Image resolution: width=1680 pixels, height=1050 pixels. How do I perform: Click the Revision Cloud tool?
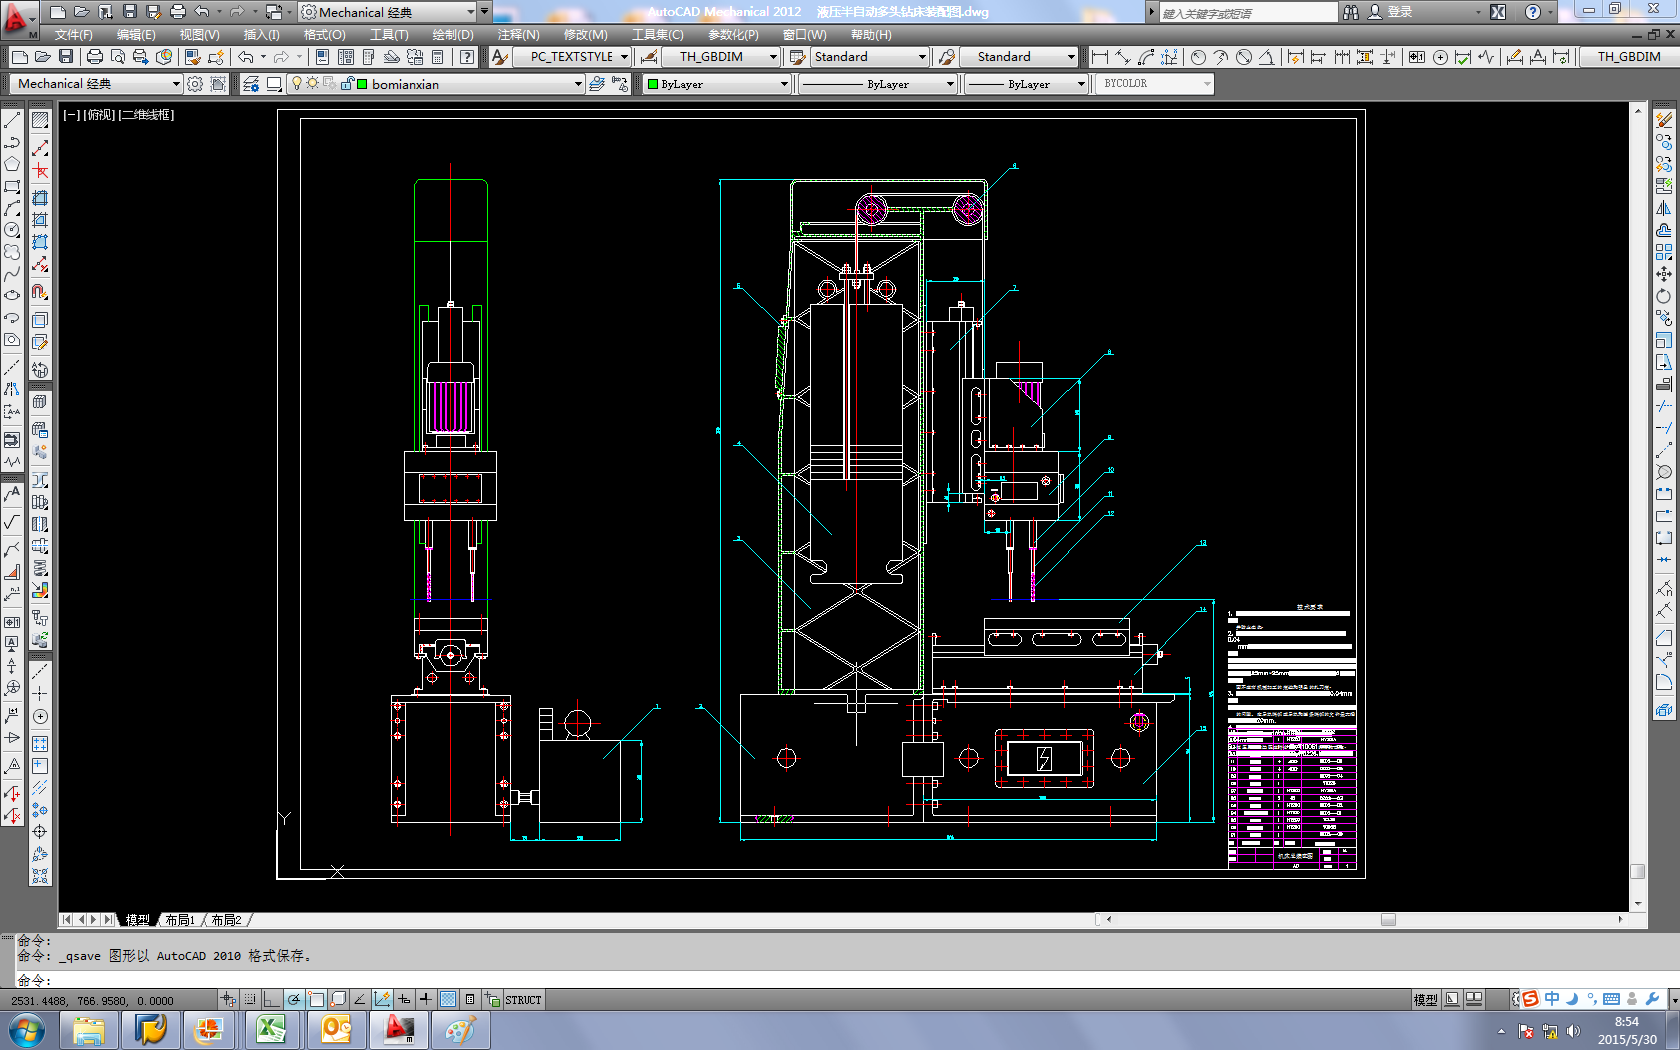tap(12, 252)
